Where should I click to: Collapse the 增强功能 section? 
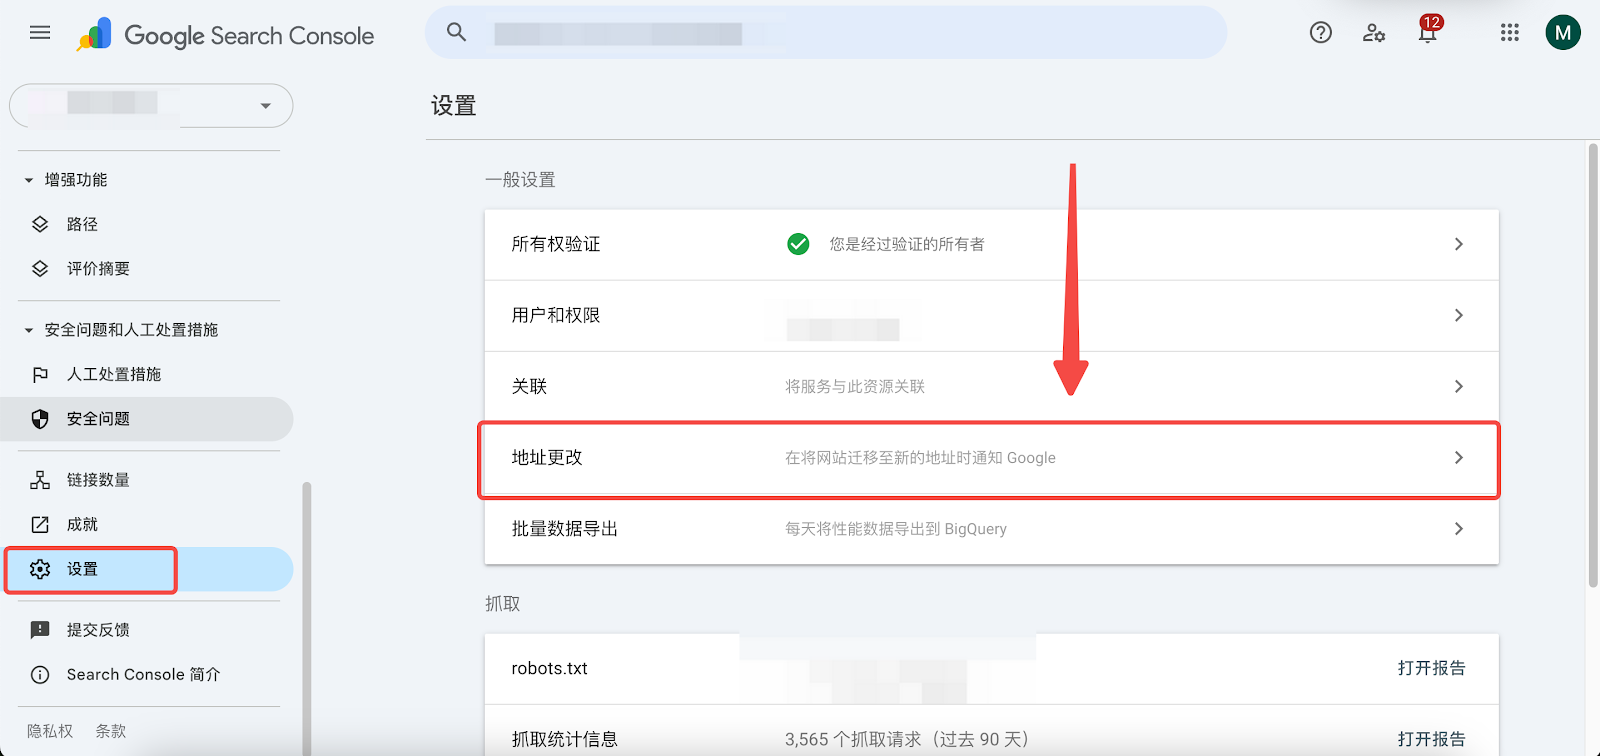(29, 180)
